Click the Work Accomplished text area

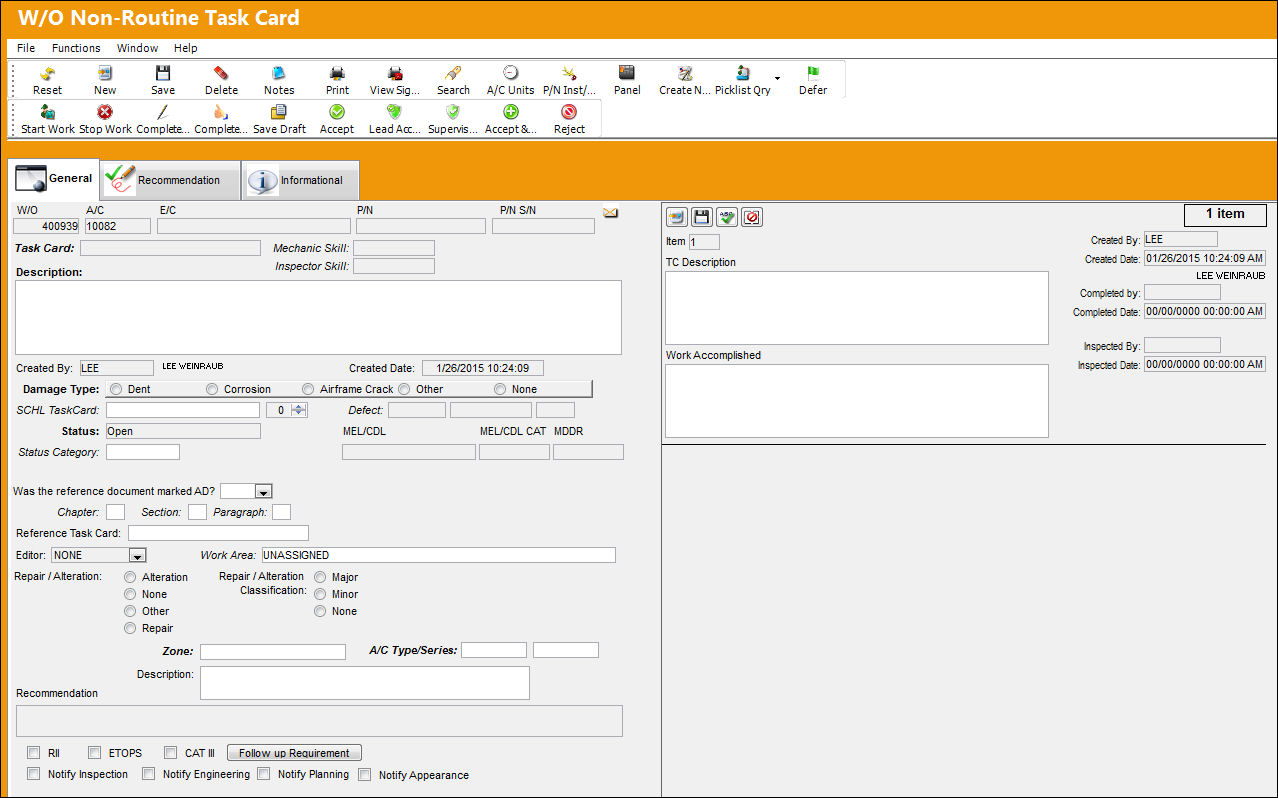pyautogui.click(x=857, y=401)
